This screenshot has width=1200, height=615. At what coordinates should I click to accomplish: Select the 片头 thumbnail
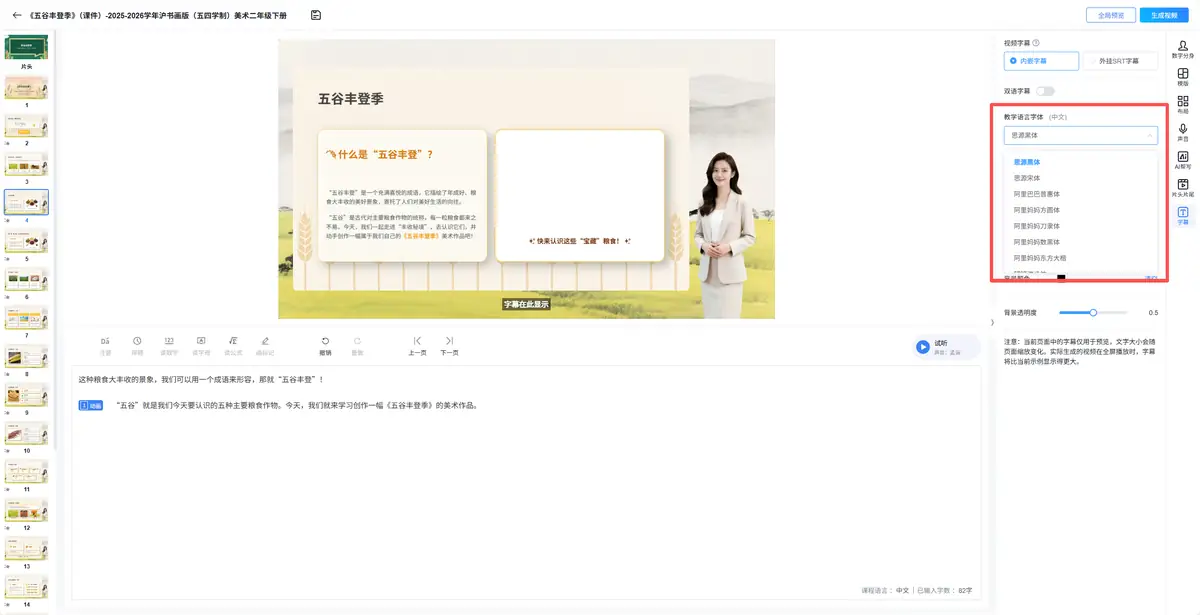(26, 48)
